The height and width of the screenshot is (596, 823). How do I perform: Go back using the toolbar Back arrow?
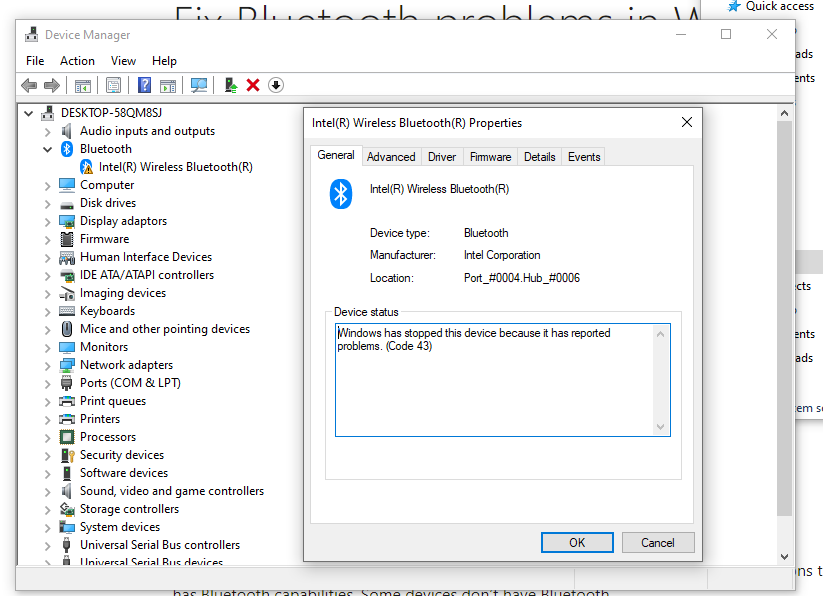coord(29,85)
